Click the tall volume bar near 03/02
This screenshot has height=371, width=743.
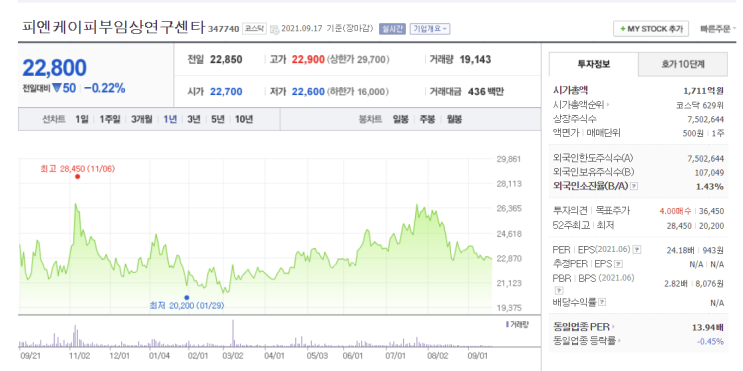(x=233, y=334)
